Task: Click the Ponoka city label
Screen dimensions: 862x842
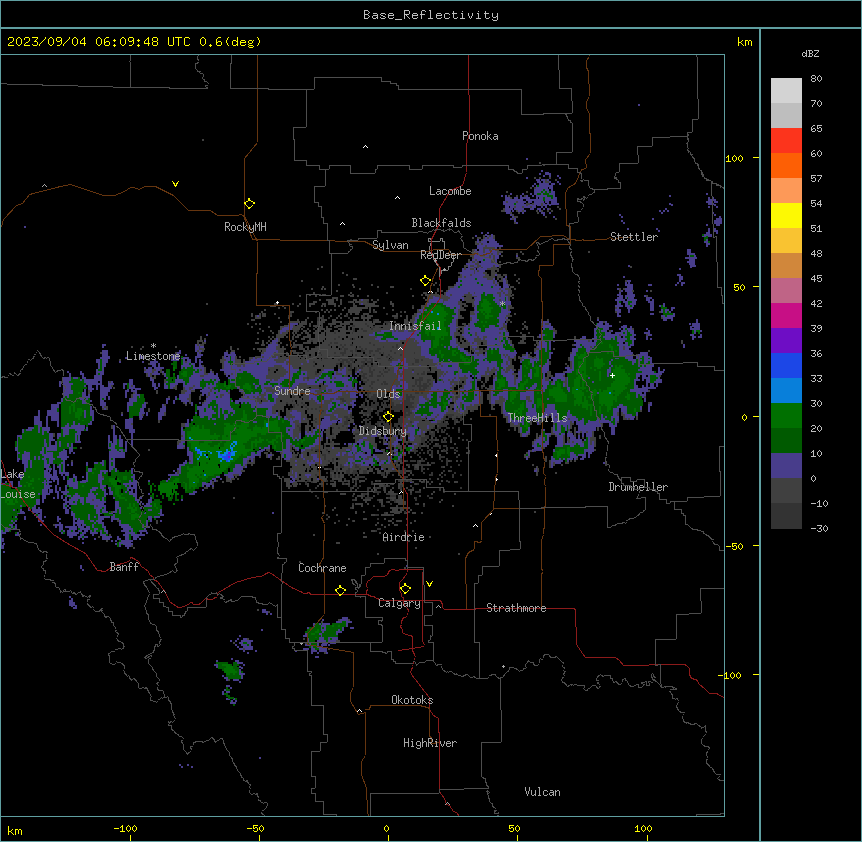Action: click(x=480, y=136)
